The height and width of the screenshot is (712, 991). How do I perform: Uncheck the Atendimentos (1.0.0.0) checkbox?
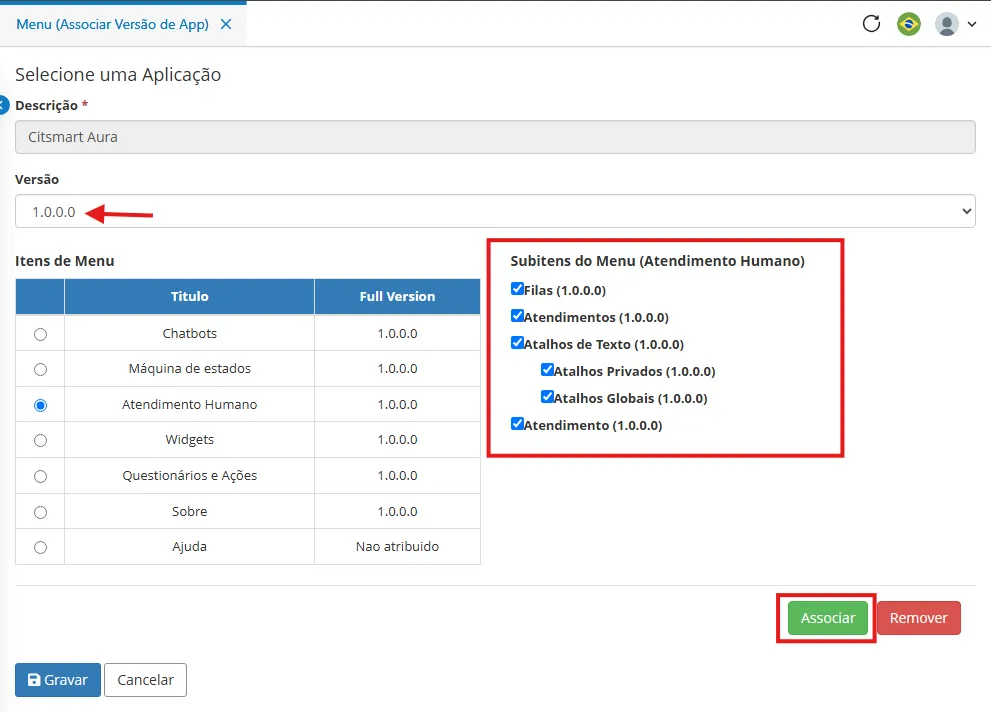(x=517, y=316)
